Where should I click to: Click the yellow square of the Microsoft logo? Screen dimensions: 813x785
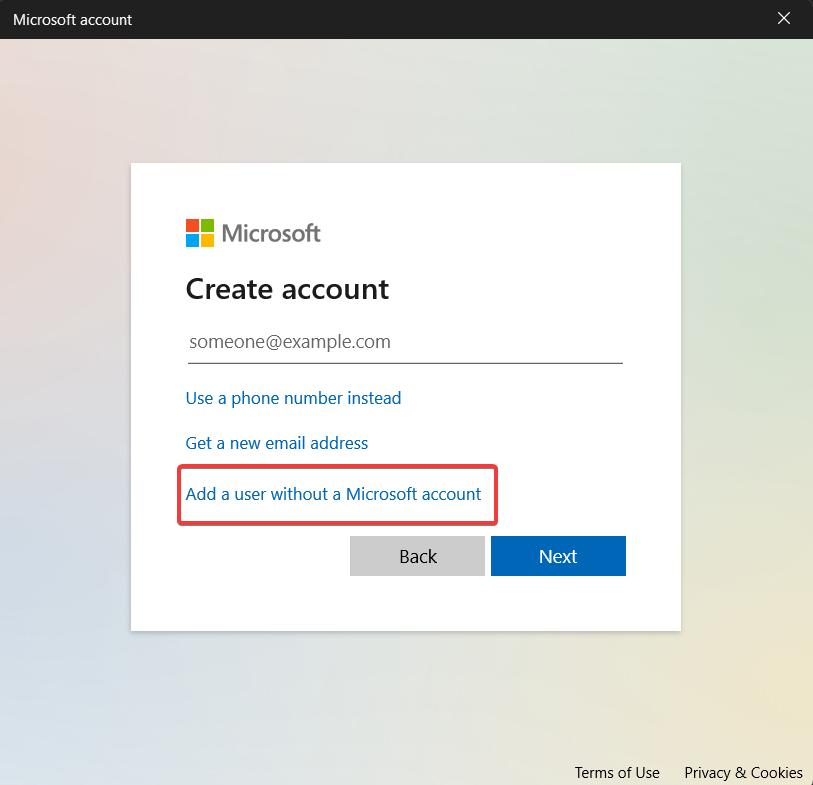tap(207, 240)
